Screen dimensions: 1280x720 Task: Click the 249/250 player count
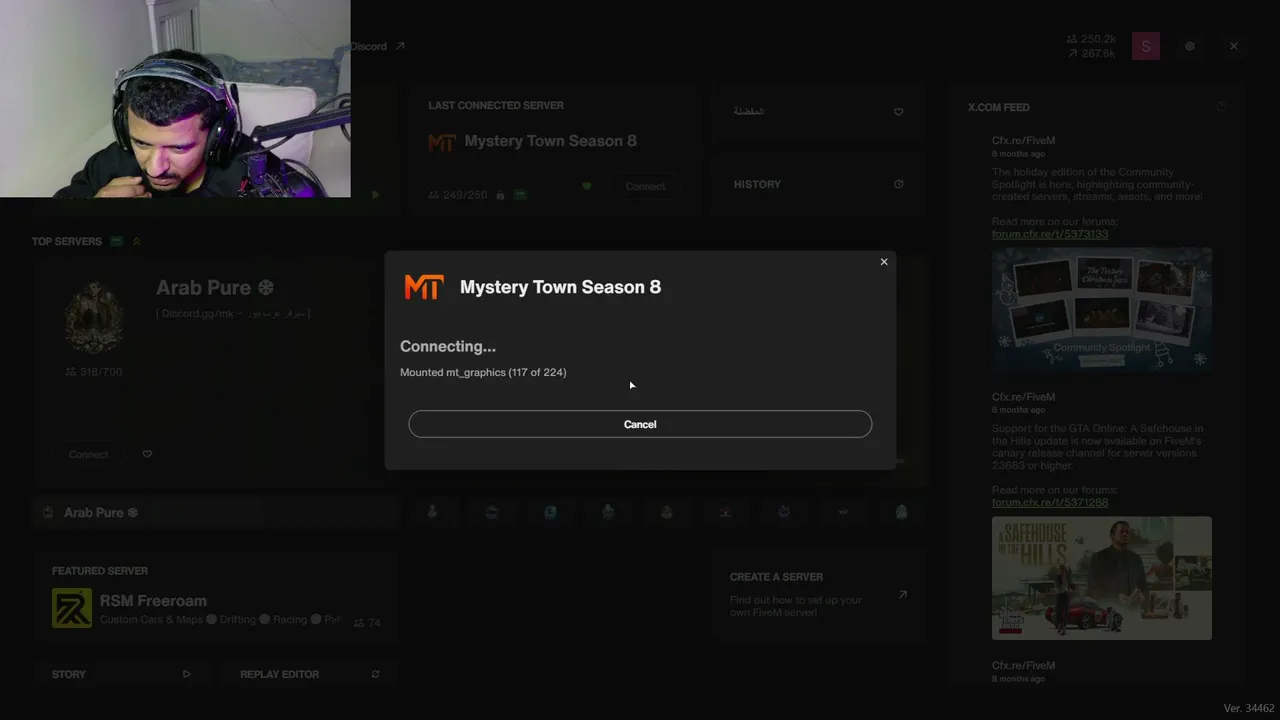pyautogui.click(x=458, y=195)
